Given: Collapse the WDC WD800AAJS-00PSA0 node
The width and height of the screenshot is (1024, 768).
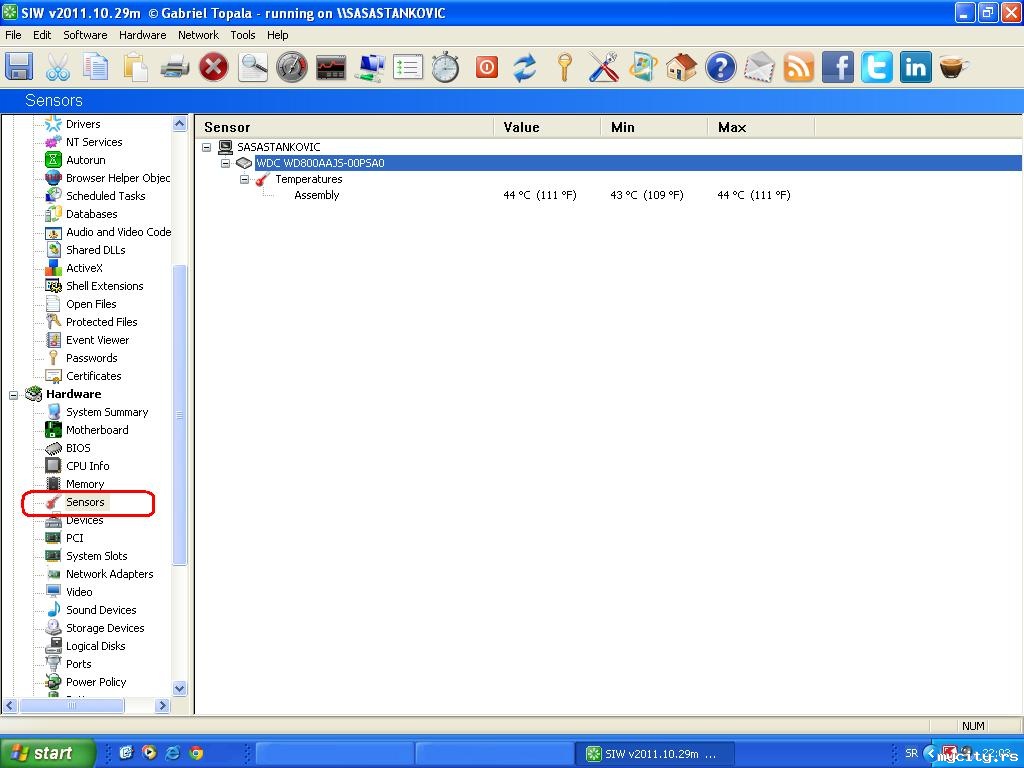Looking at the screenshot, I should click(x=225, y=163).
